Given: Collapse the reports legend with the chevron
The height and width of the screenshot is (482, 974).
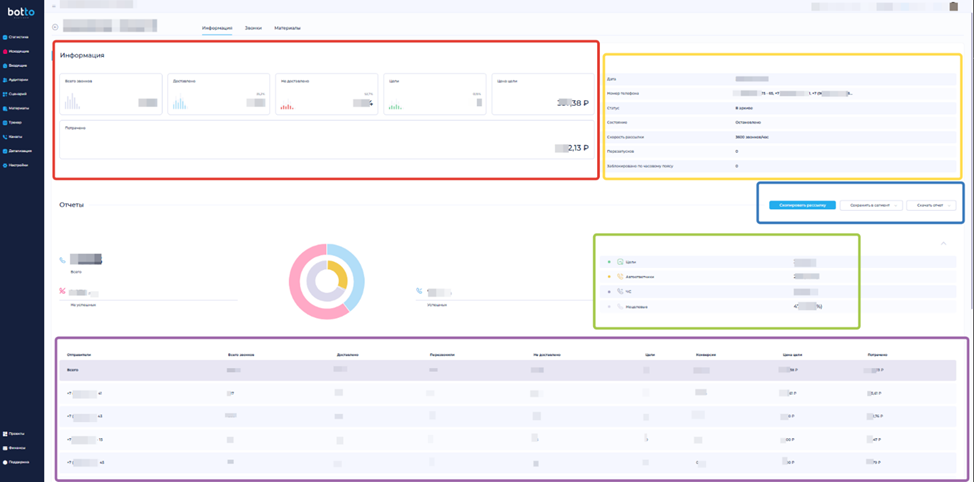Looking at the screenshot, I should [941, 243].
